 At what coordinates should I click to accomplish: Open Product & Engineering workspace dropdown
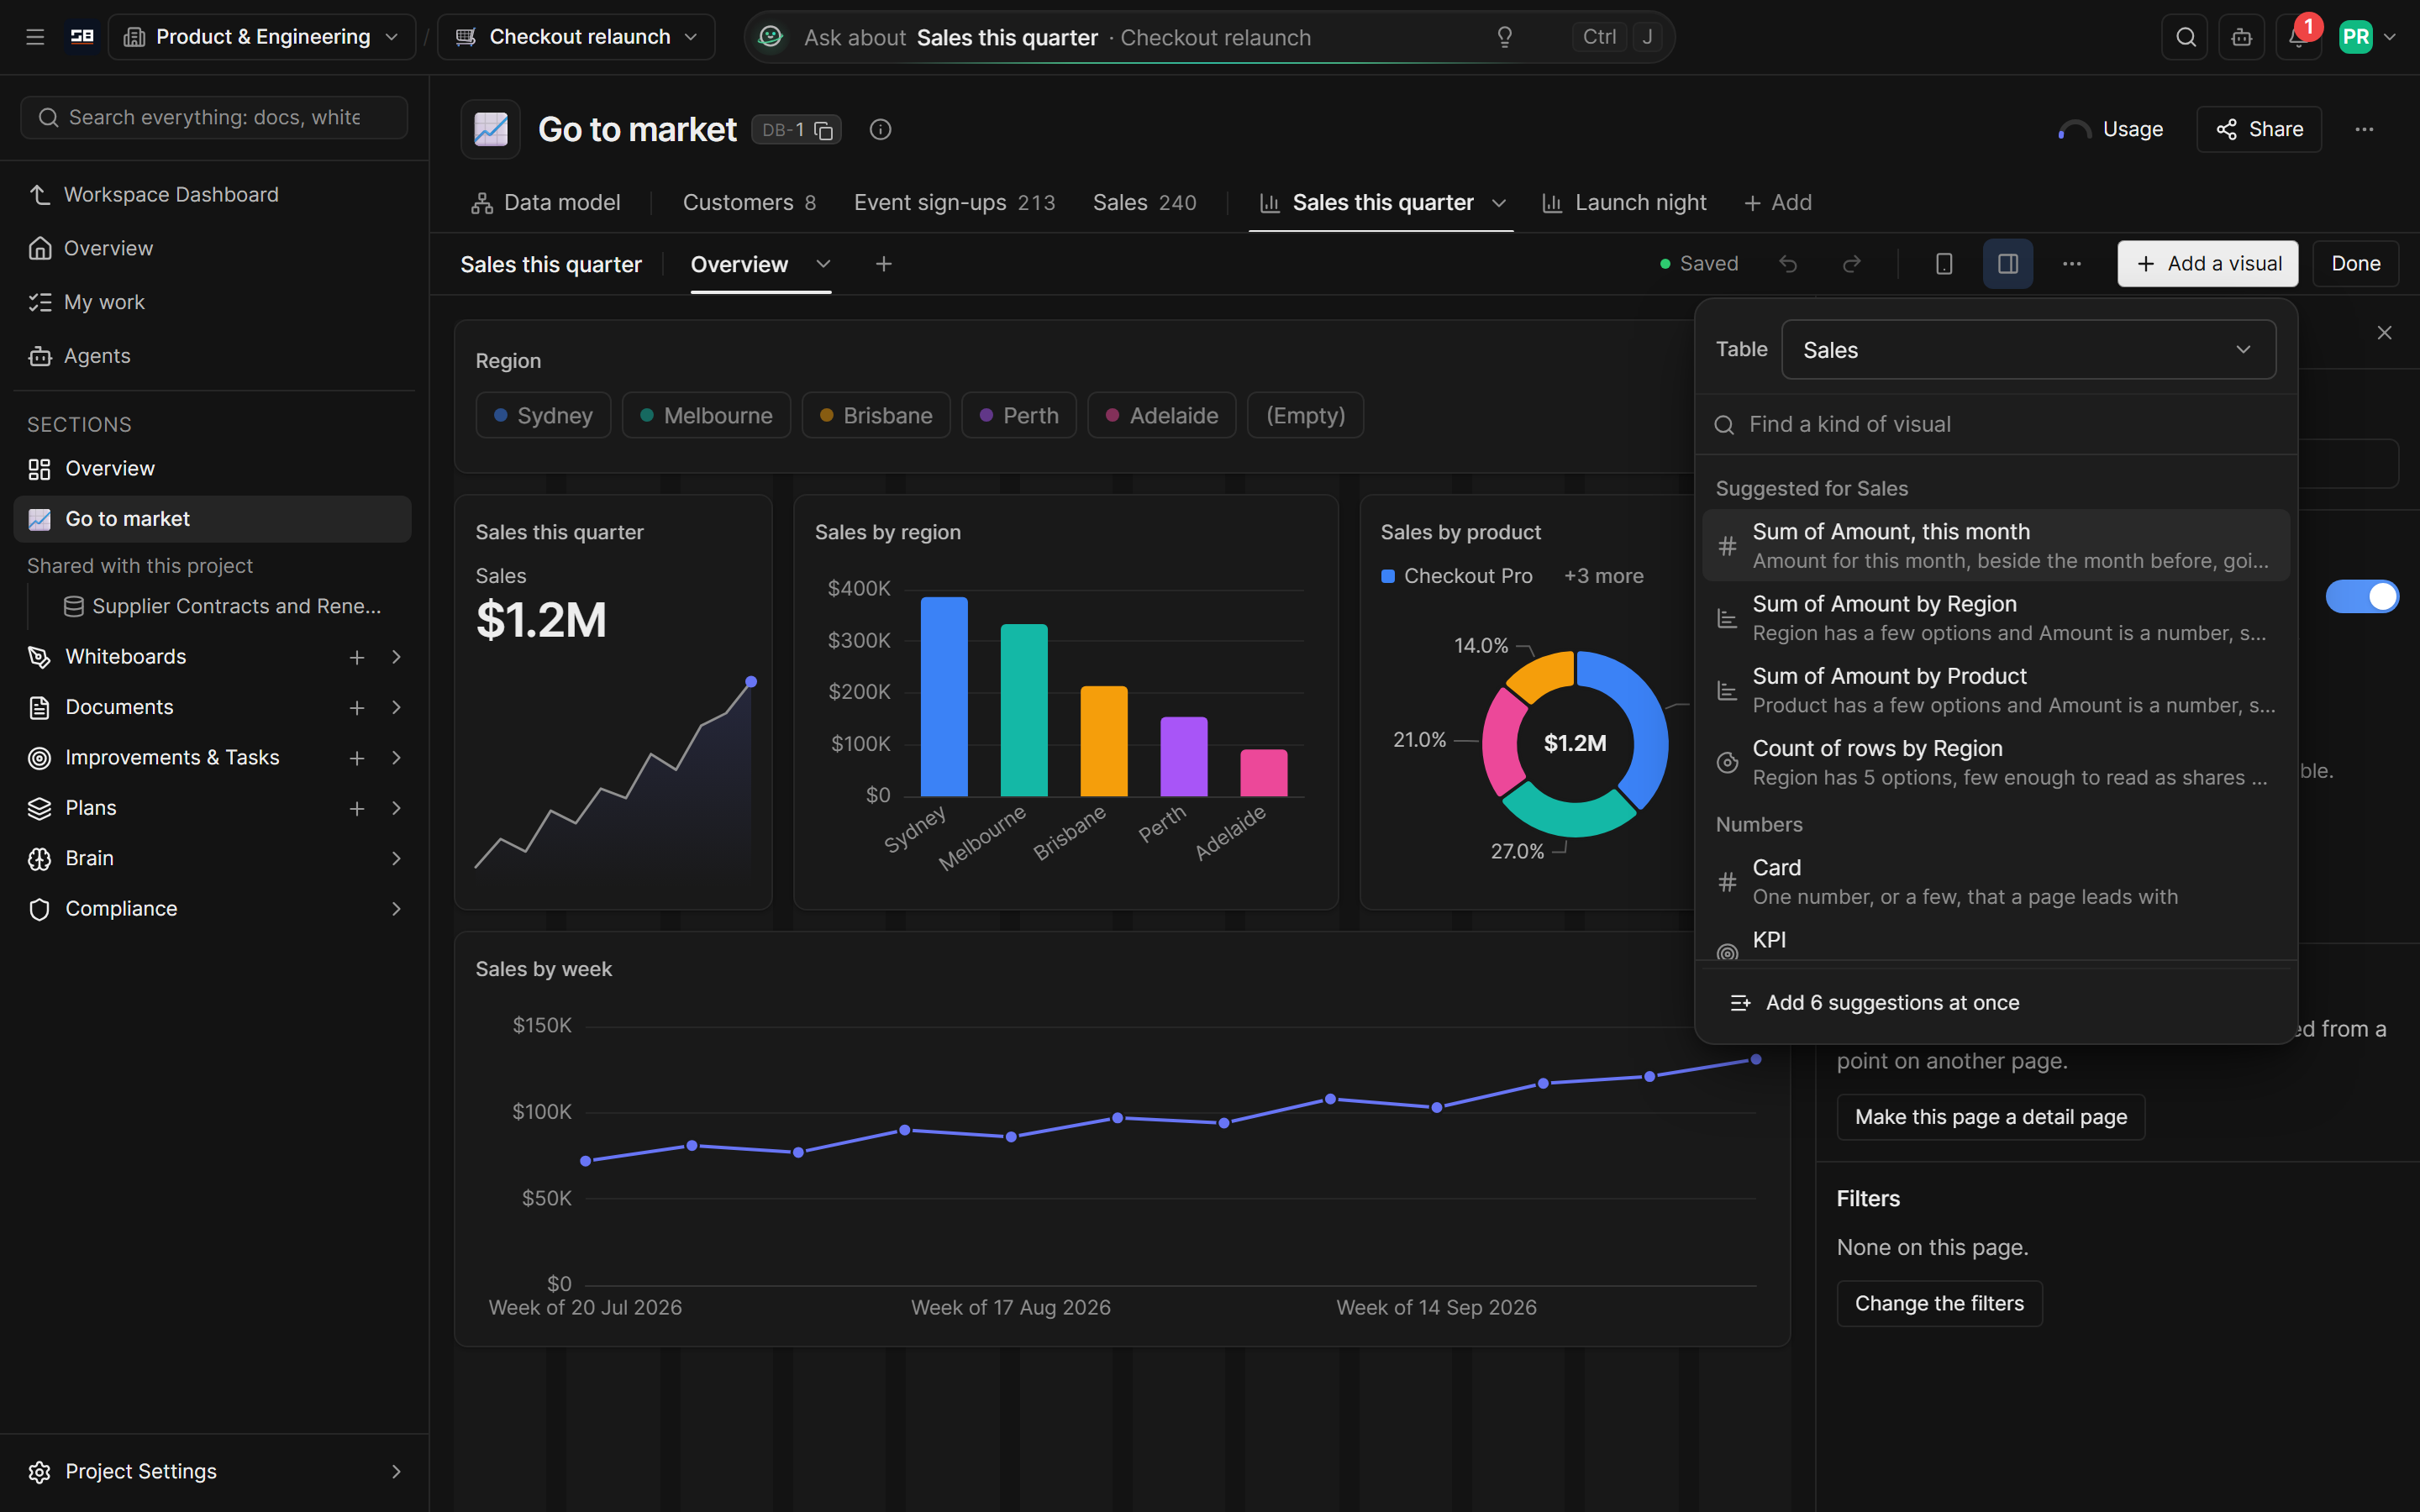[262, 37]
